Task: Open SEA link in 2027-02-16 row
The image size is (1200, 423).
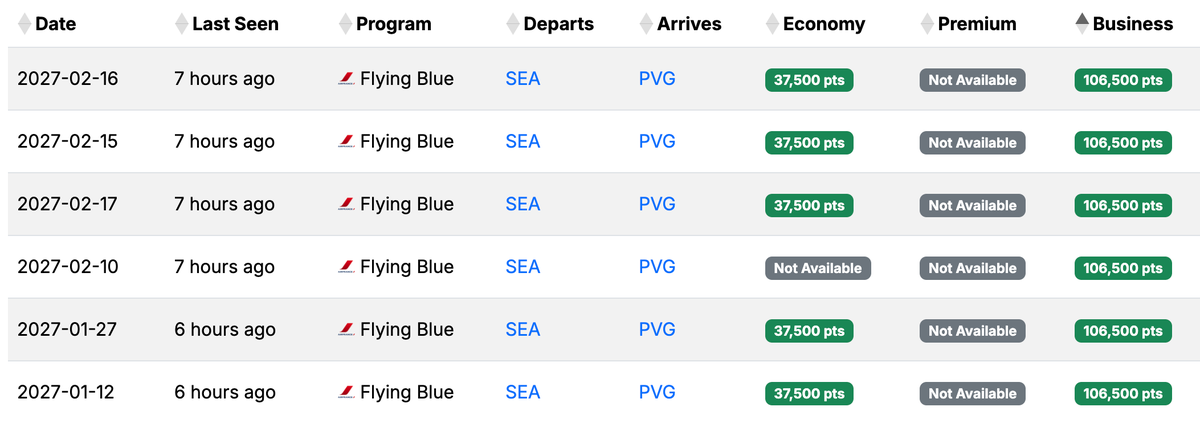Action: [x=522, y=79]
